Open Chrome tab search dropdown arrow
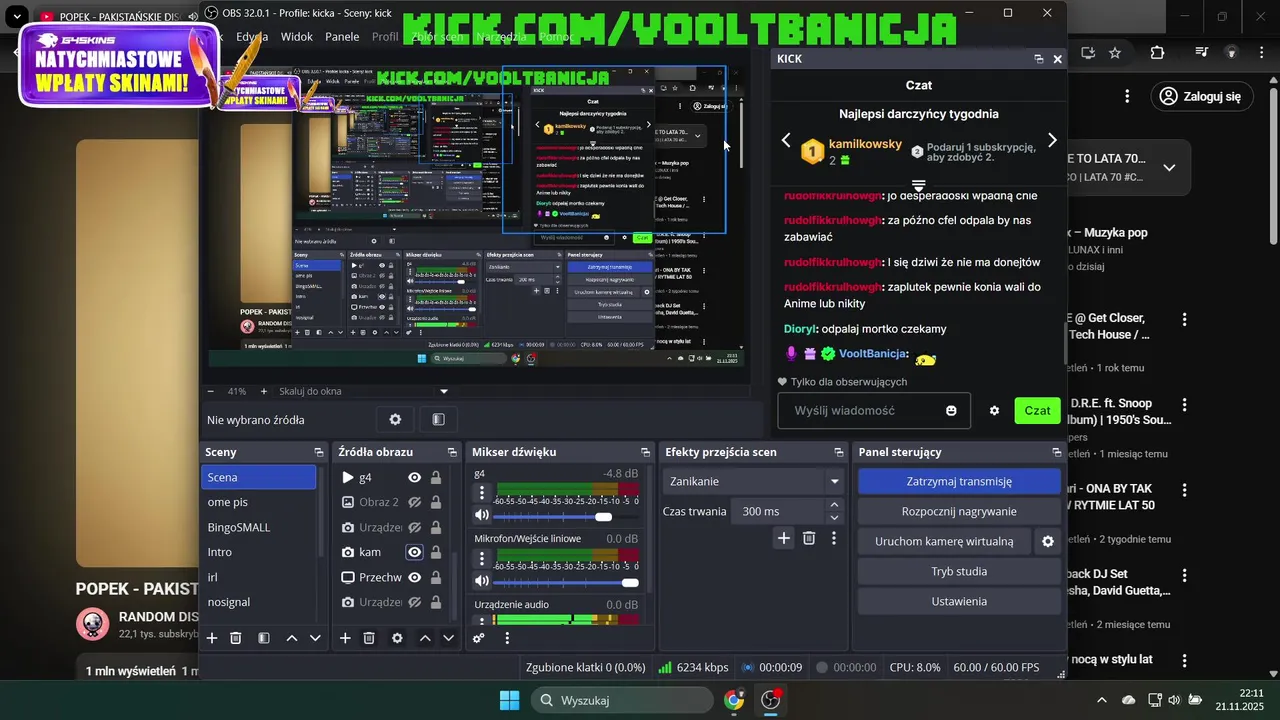This screenshot has height=720, width=1280. 17,17
